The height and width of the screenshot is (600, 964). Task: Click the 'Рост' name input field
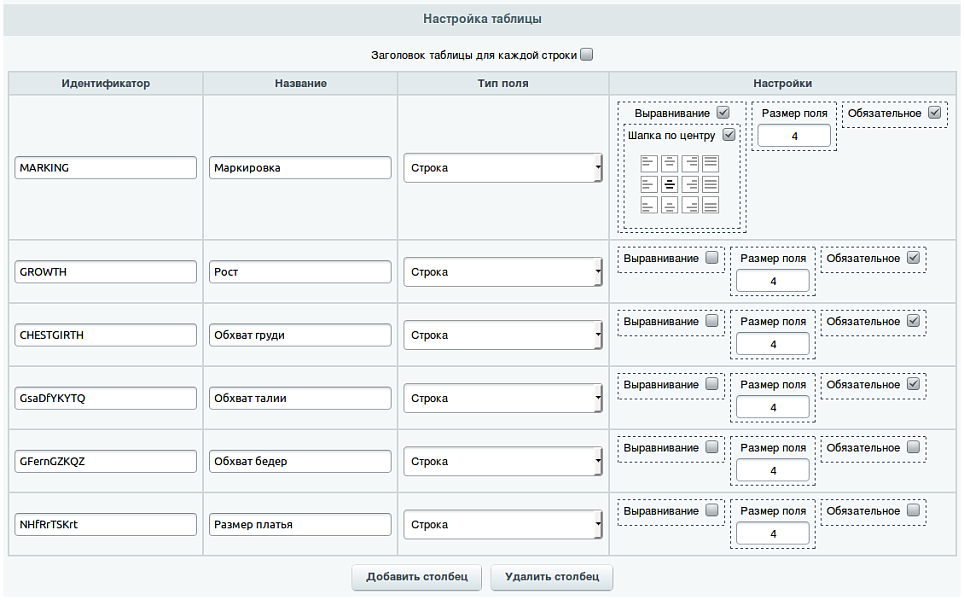pos(300,272)
